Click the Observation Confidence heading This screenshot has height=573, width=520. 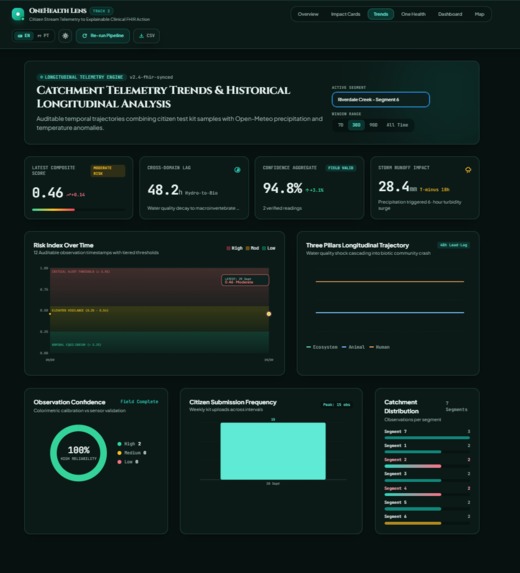69,402
